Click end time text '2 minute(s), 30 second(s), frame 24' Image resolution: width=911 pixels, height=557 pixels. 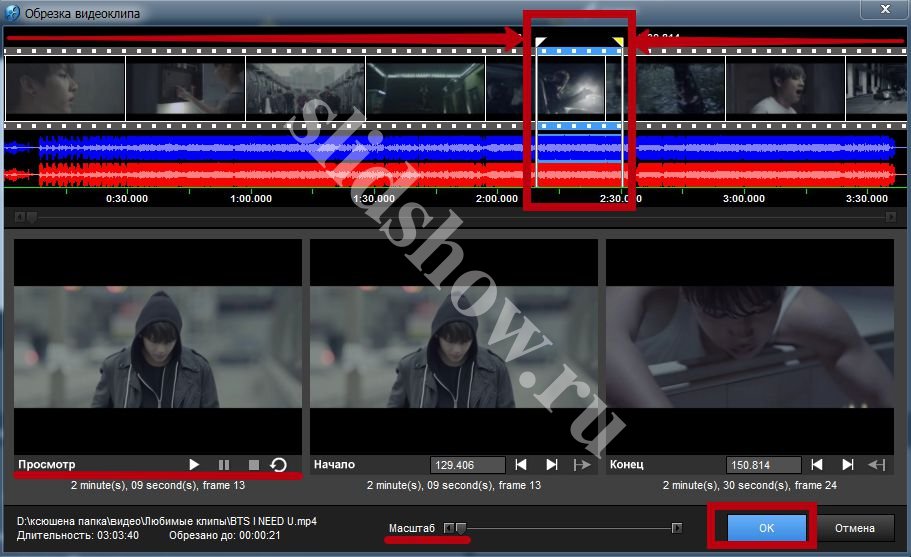click(750, 485)
